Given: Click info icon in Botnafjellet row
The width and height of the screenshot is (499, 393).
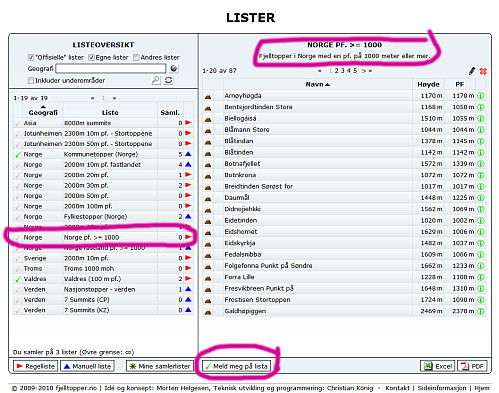Looking at the screenshot, I should point(481,164).
